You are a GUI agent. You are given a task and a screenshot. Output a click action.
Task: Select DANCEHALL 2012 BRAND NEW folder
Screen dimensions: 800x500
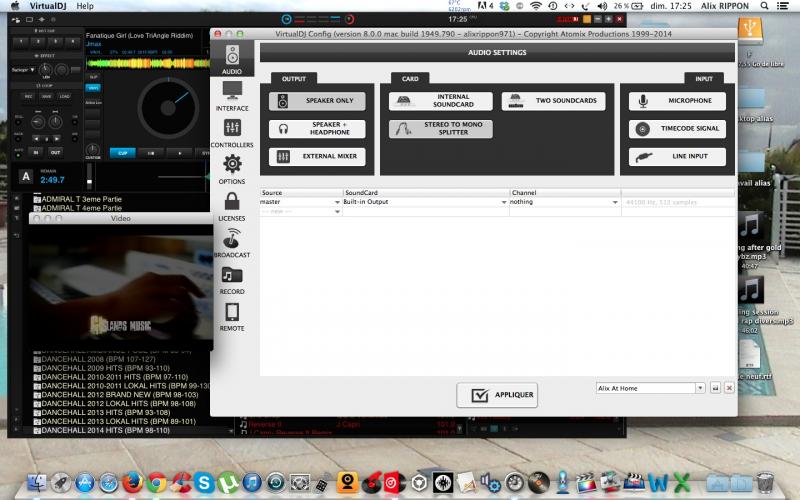click(116, 395)
